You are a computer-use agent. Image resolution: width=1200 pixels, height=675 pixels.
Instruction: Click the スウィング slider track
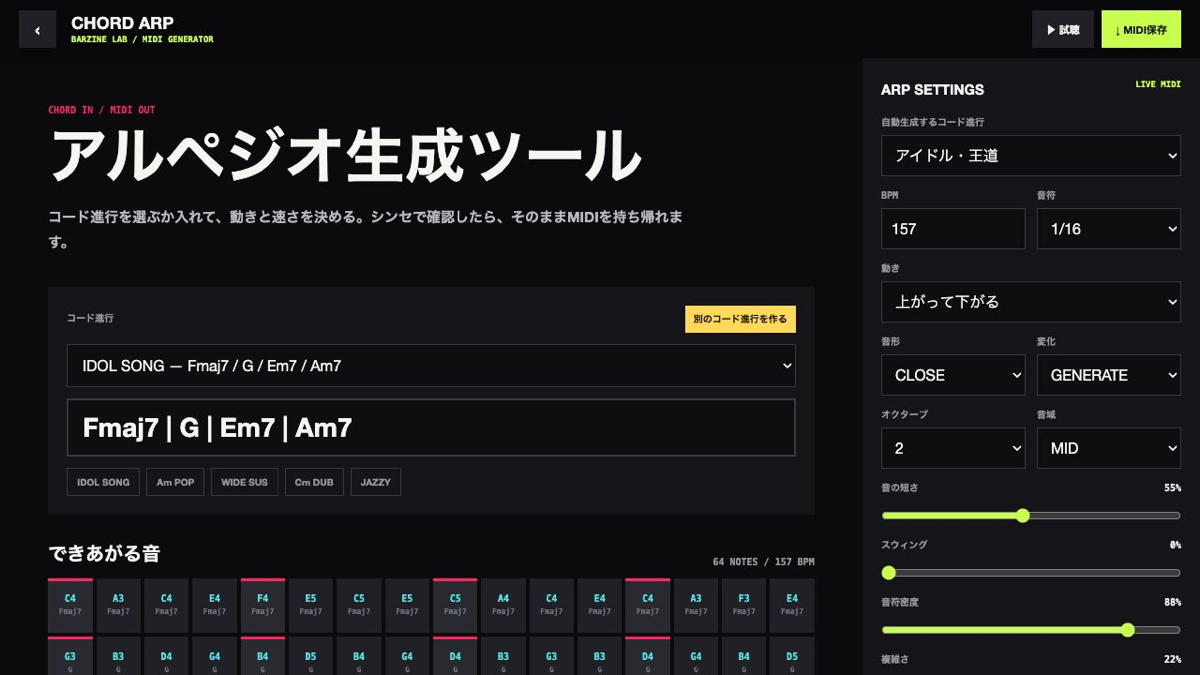1031,573
